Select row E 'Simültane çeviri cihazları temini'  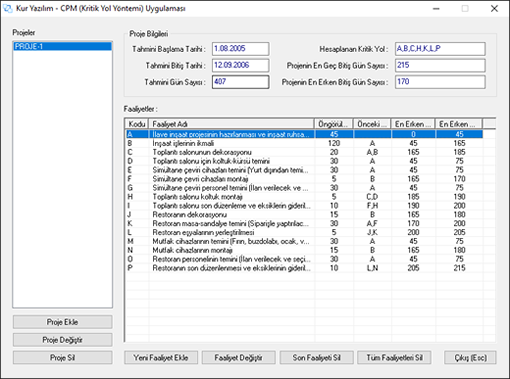point(304,170)
